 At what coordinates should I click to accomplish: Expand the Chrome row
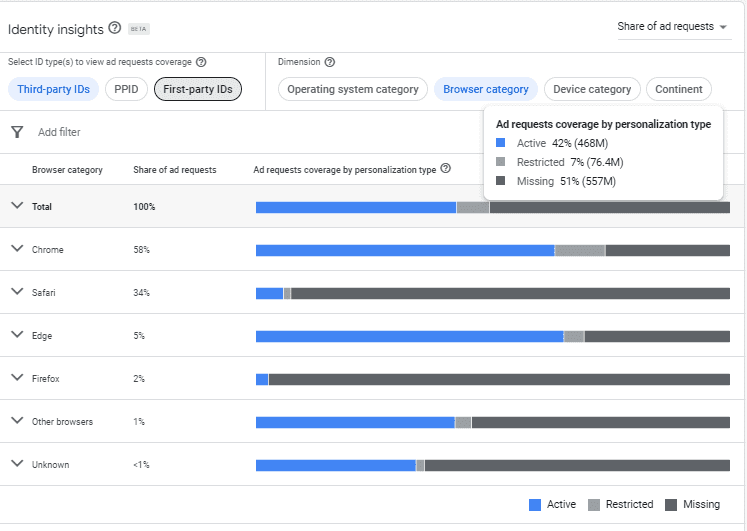coord(16,248)
